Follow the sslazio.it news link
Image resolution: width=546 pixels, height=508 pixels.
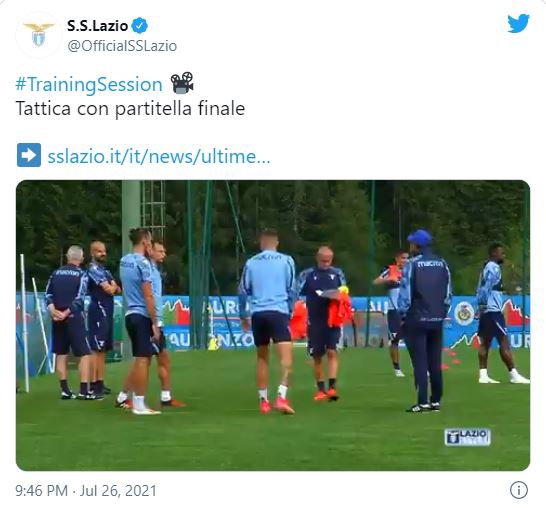[x=159, y=156]
